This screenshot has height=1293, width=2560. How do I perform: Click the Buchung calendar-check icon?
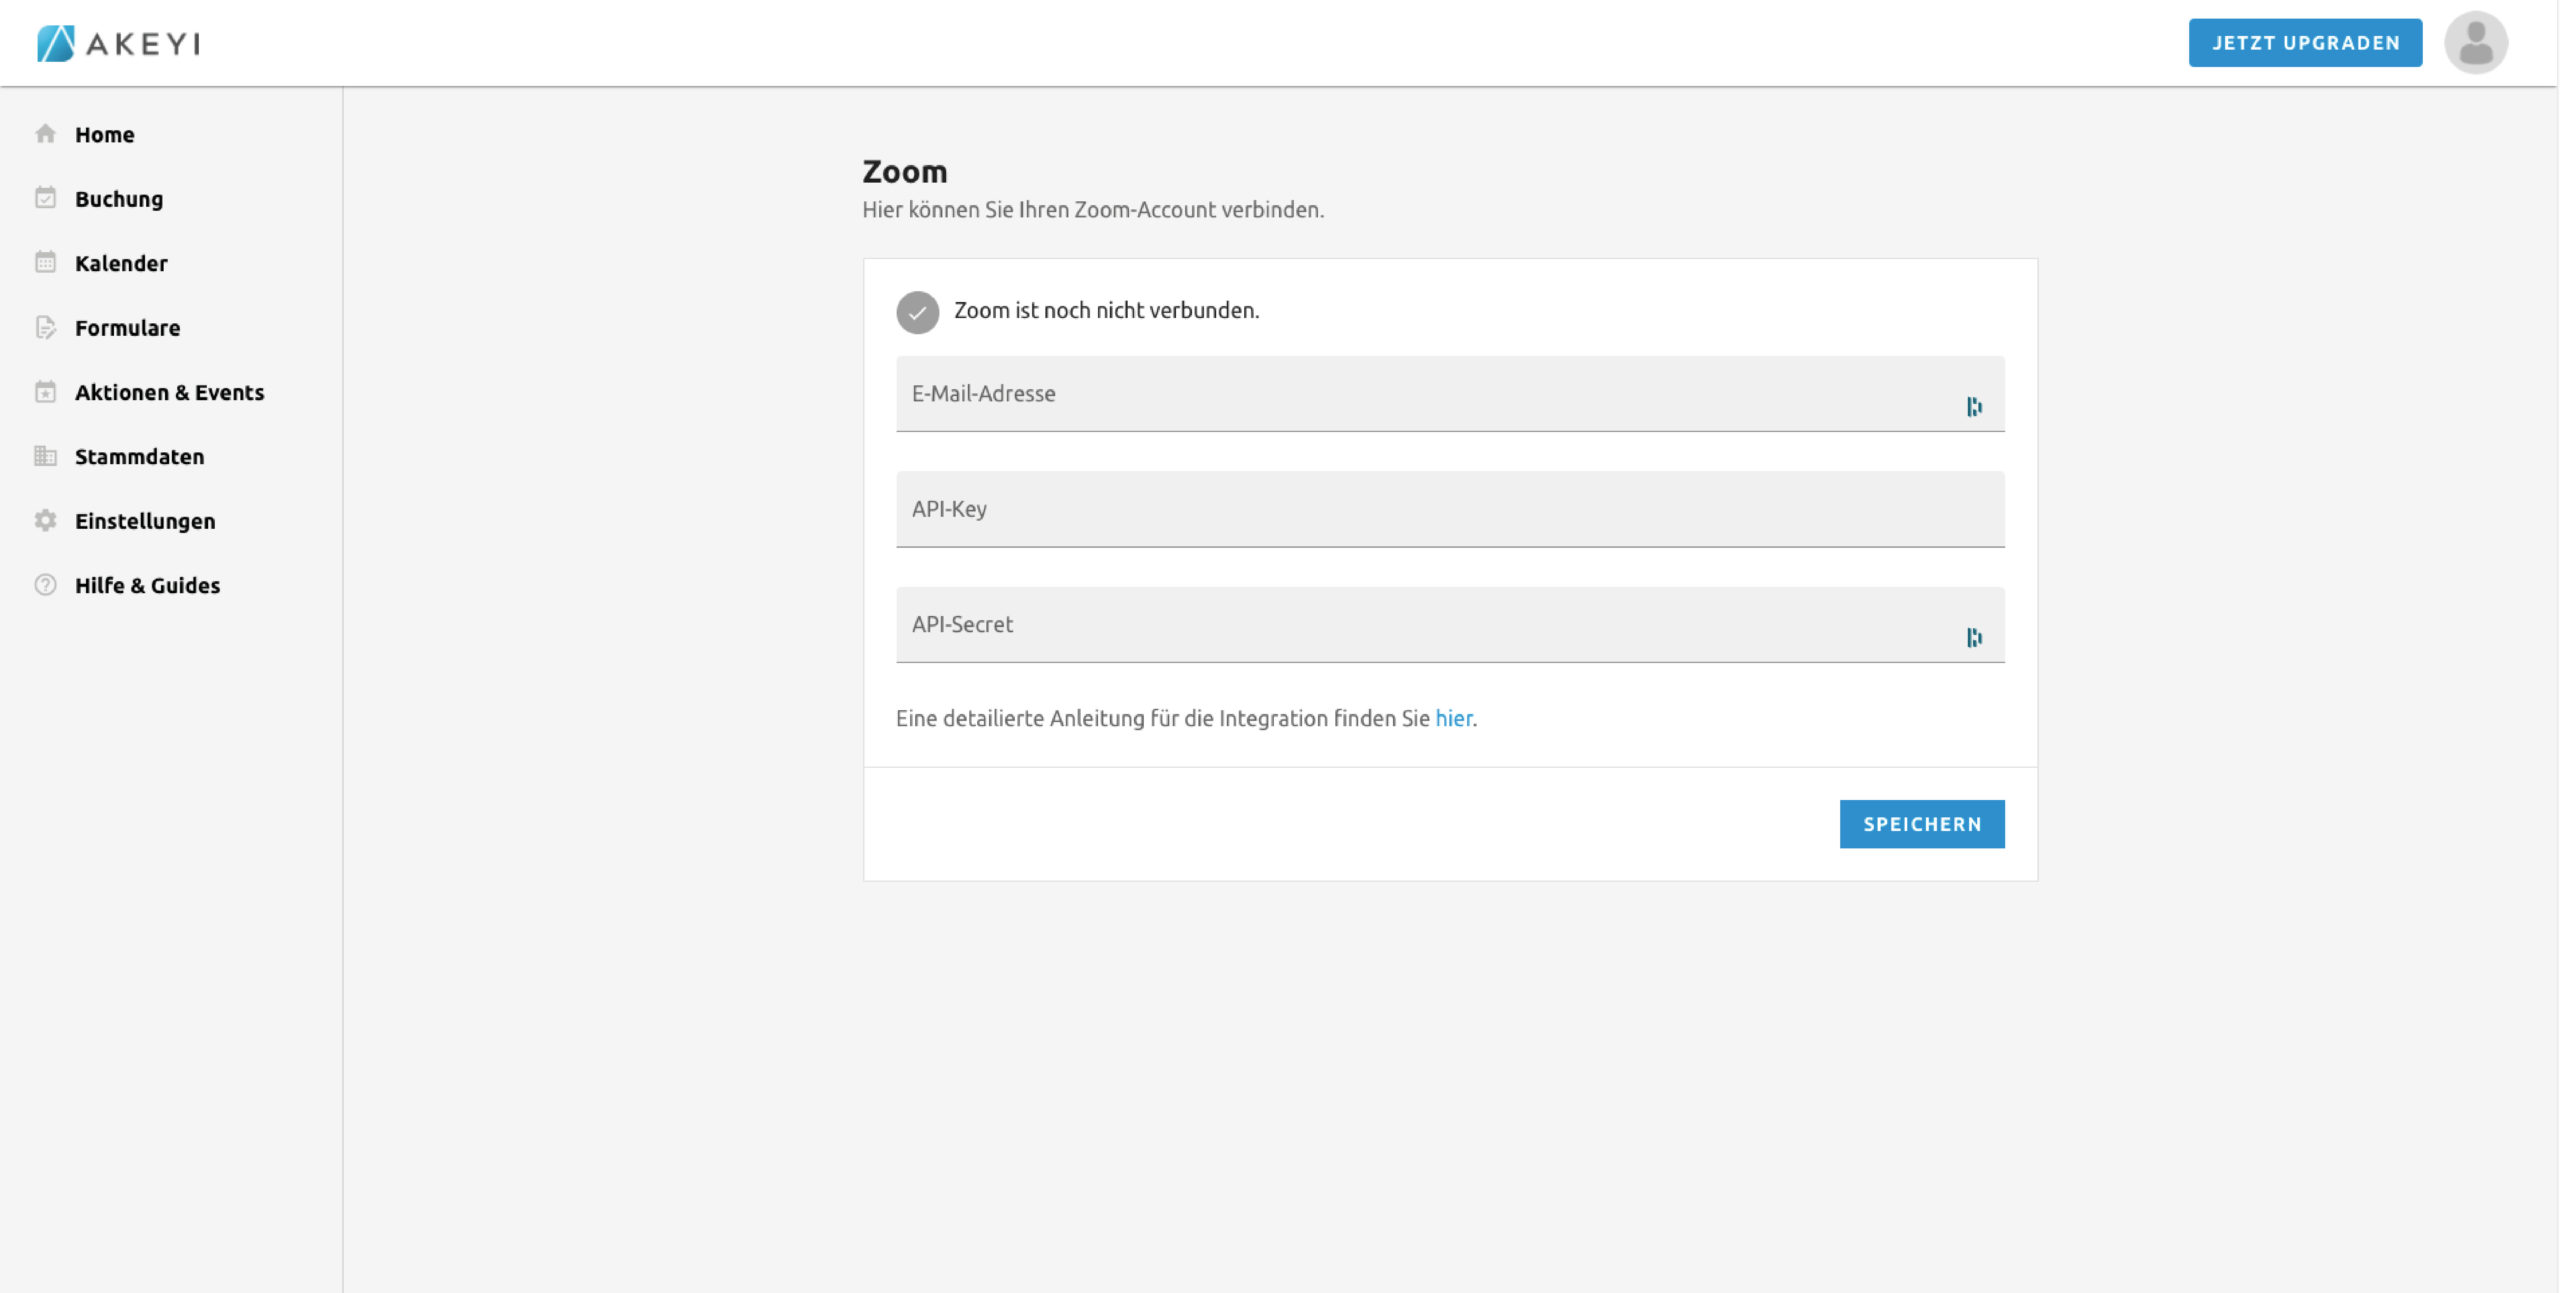tap(45, 198)
